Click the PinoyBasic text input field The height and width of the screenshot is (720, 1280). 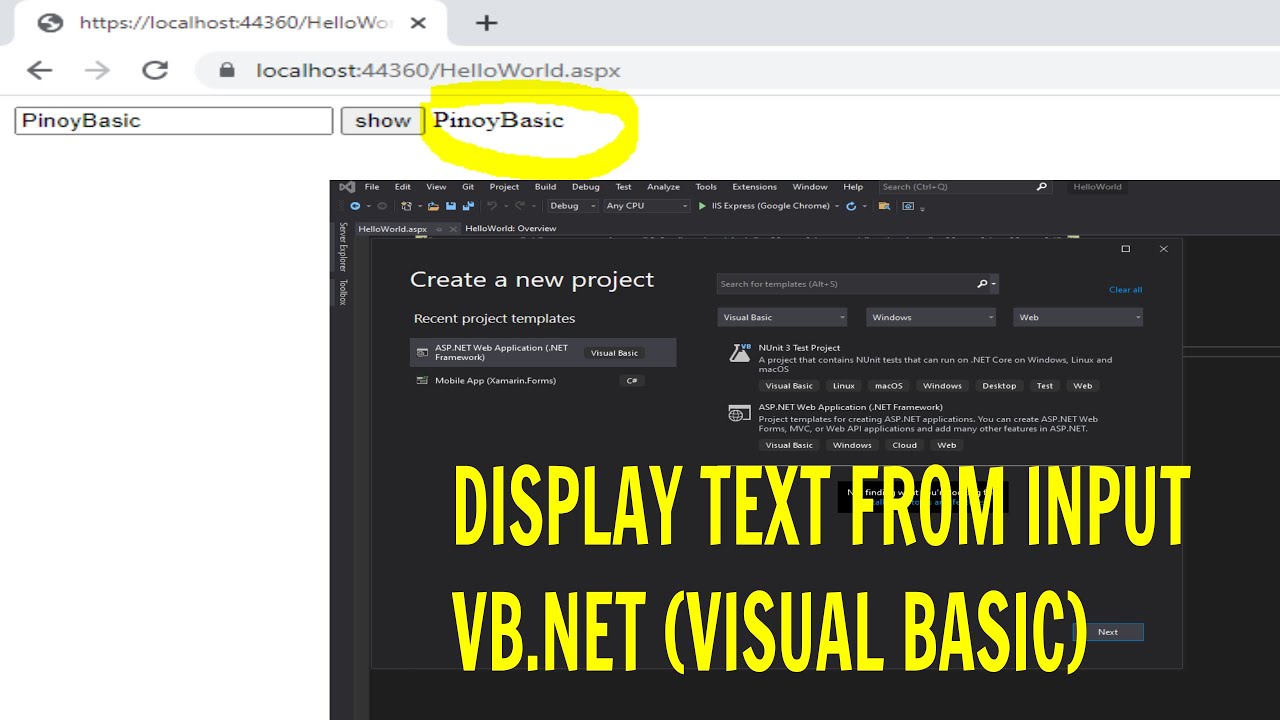[x=174, y=121]
